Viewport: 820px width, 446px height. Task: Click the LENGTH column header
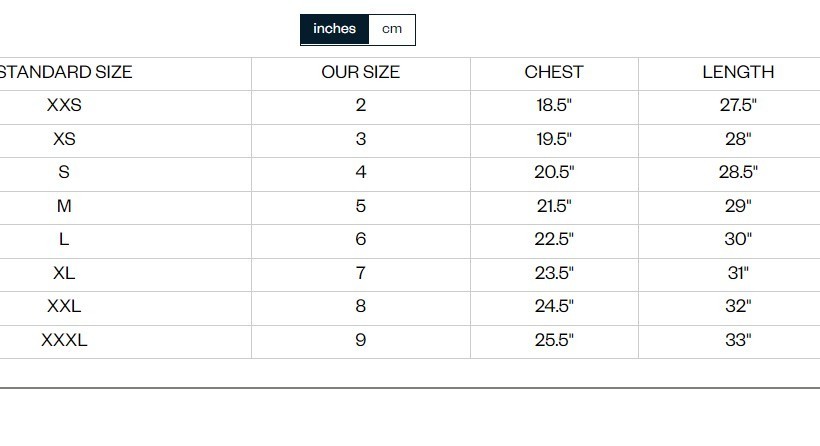tap(738, 72)
